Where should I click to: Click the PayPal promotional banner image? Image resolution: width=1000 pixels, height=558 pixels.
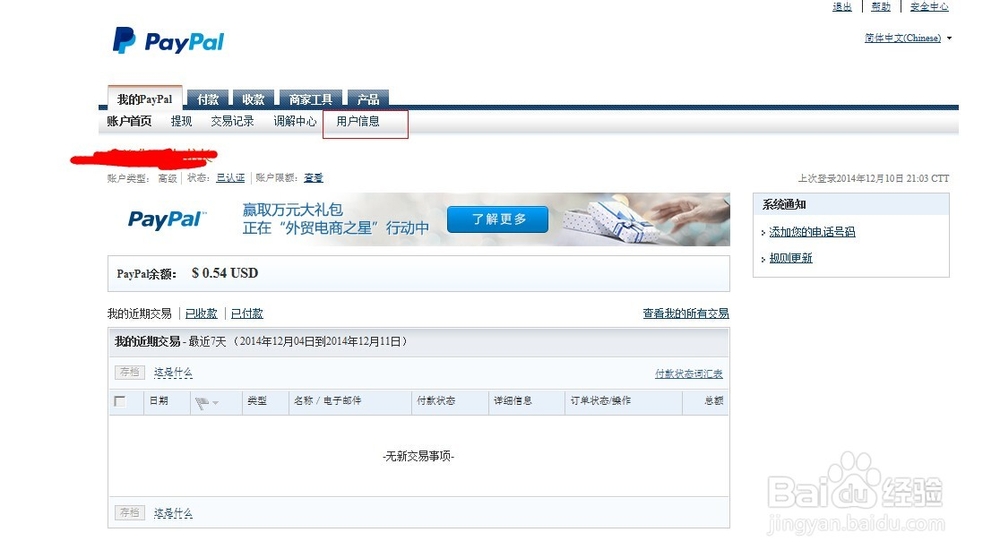[x=418, y=219]
